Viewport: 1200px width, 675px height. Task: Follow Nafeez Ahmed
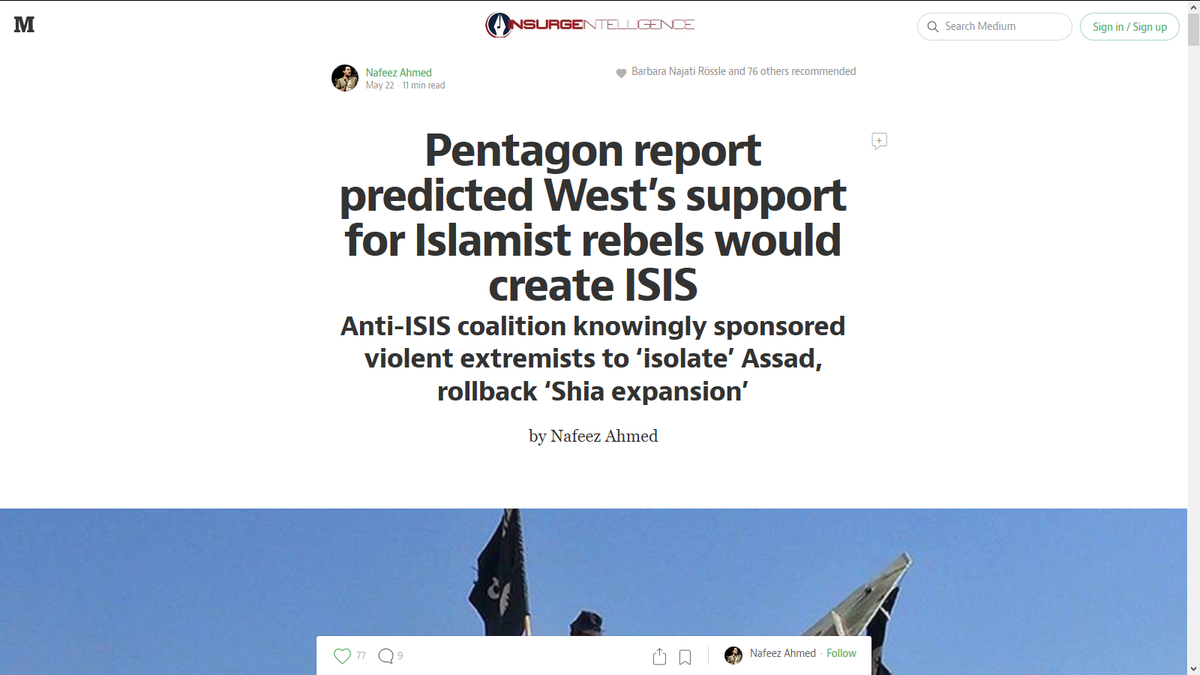coord(841,653)
